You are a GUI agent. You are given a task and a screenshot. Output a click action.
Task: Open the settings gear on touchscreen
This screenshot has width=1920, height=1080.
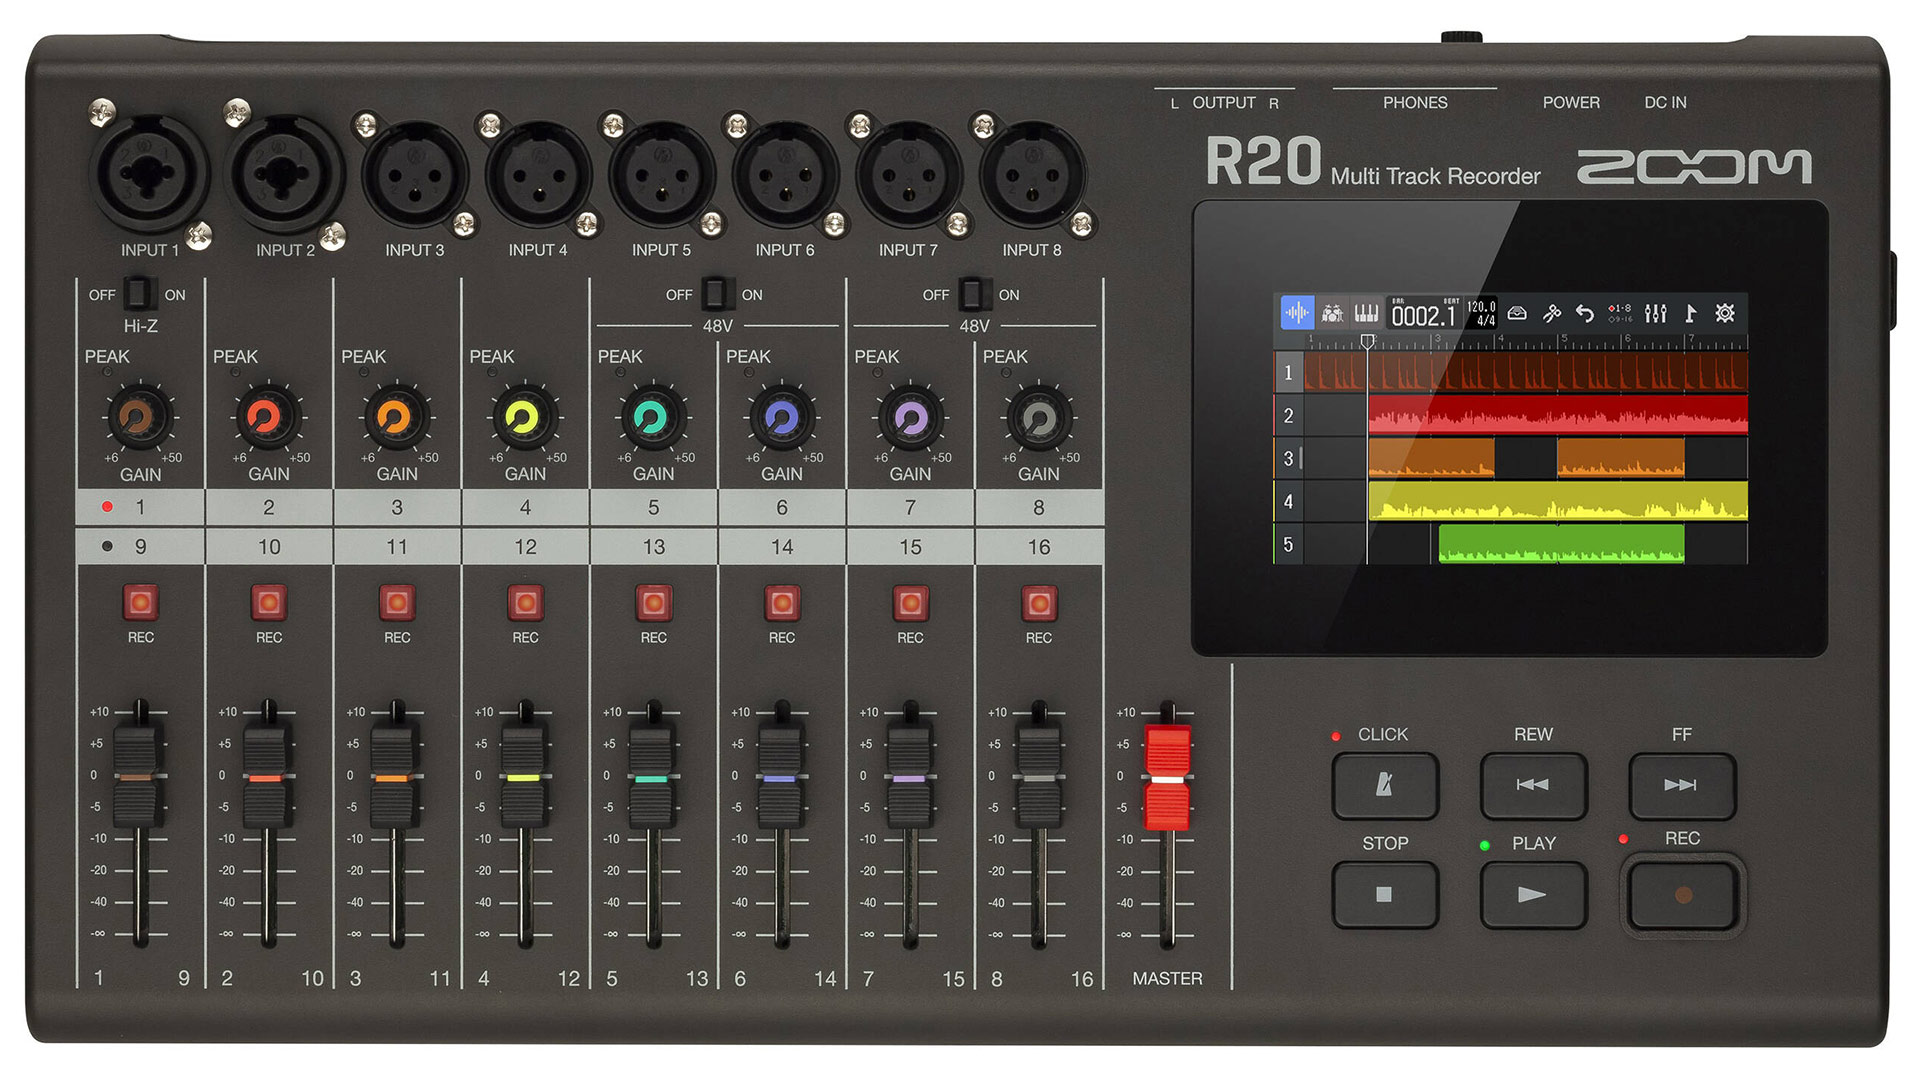(x=1725, y=314)
